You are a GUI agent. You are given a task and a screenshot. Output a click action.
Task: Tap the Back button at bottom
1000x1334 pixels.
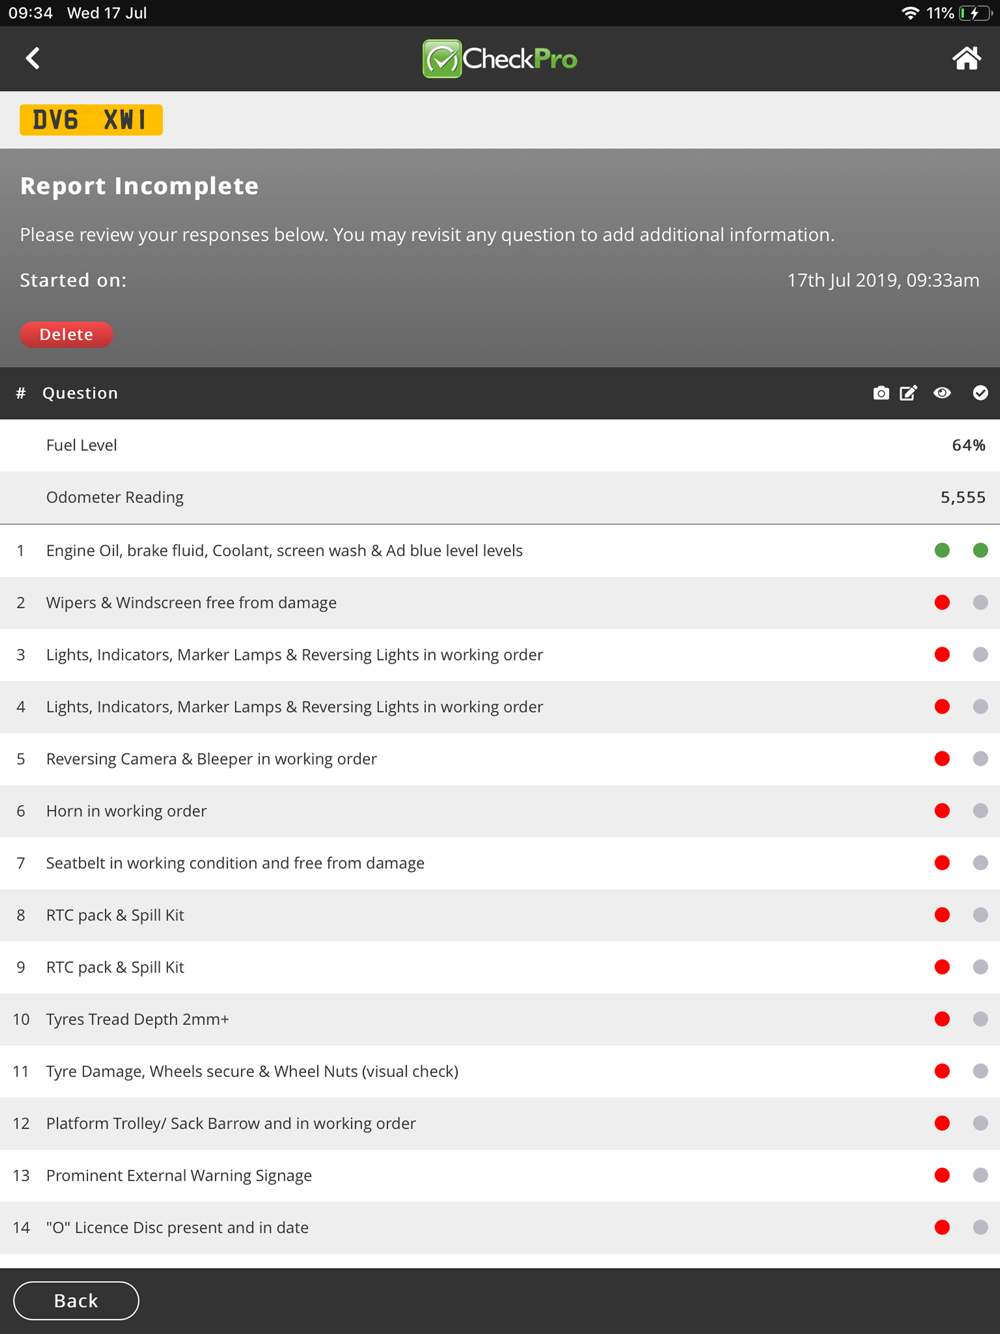point(76,1300)
